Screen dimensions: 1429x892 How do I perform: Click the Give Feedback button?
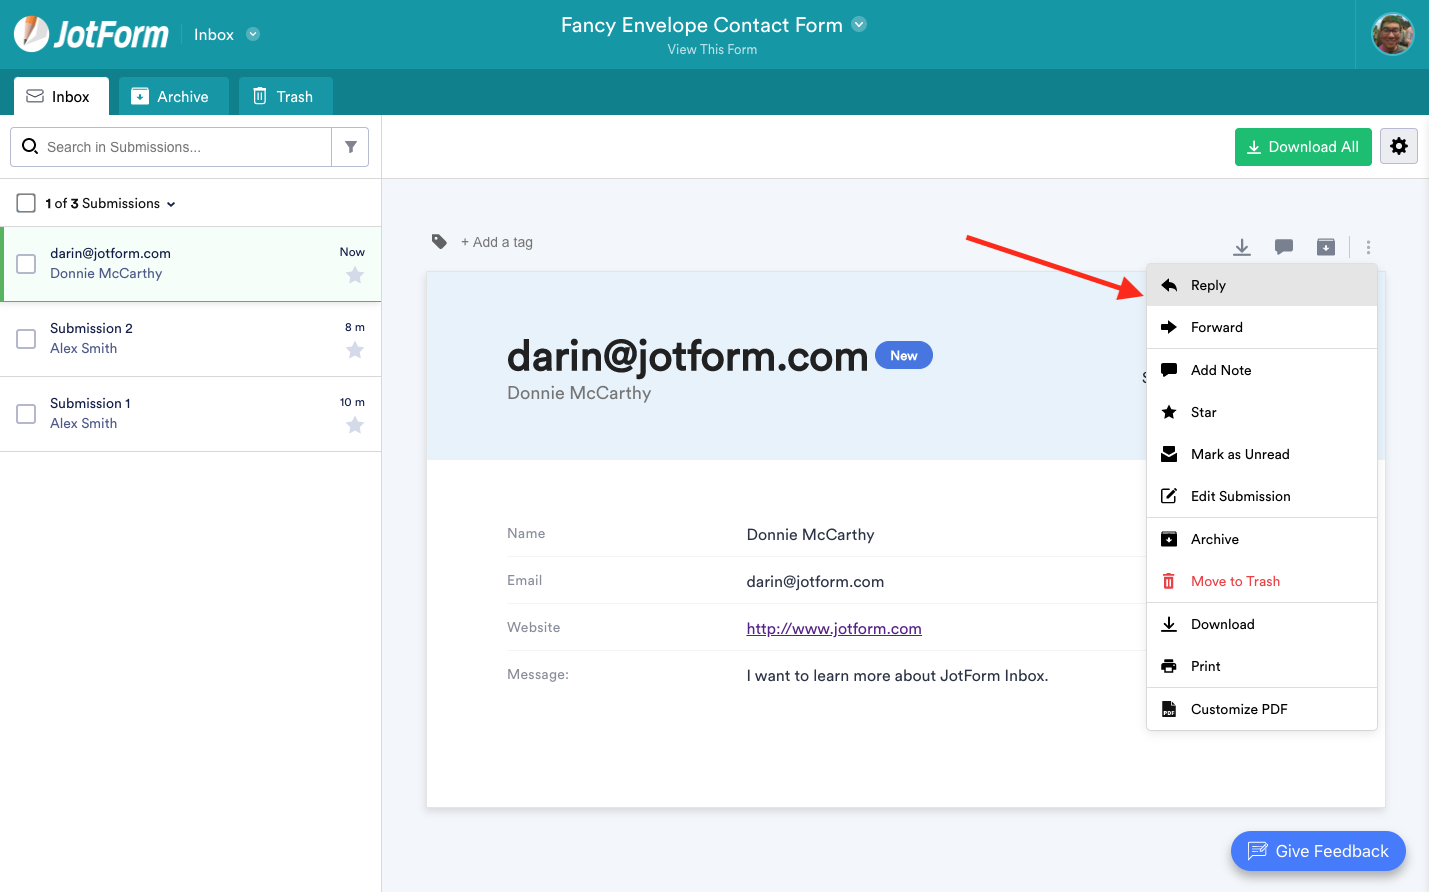pyautogui.click(x=1318, y=851)
